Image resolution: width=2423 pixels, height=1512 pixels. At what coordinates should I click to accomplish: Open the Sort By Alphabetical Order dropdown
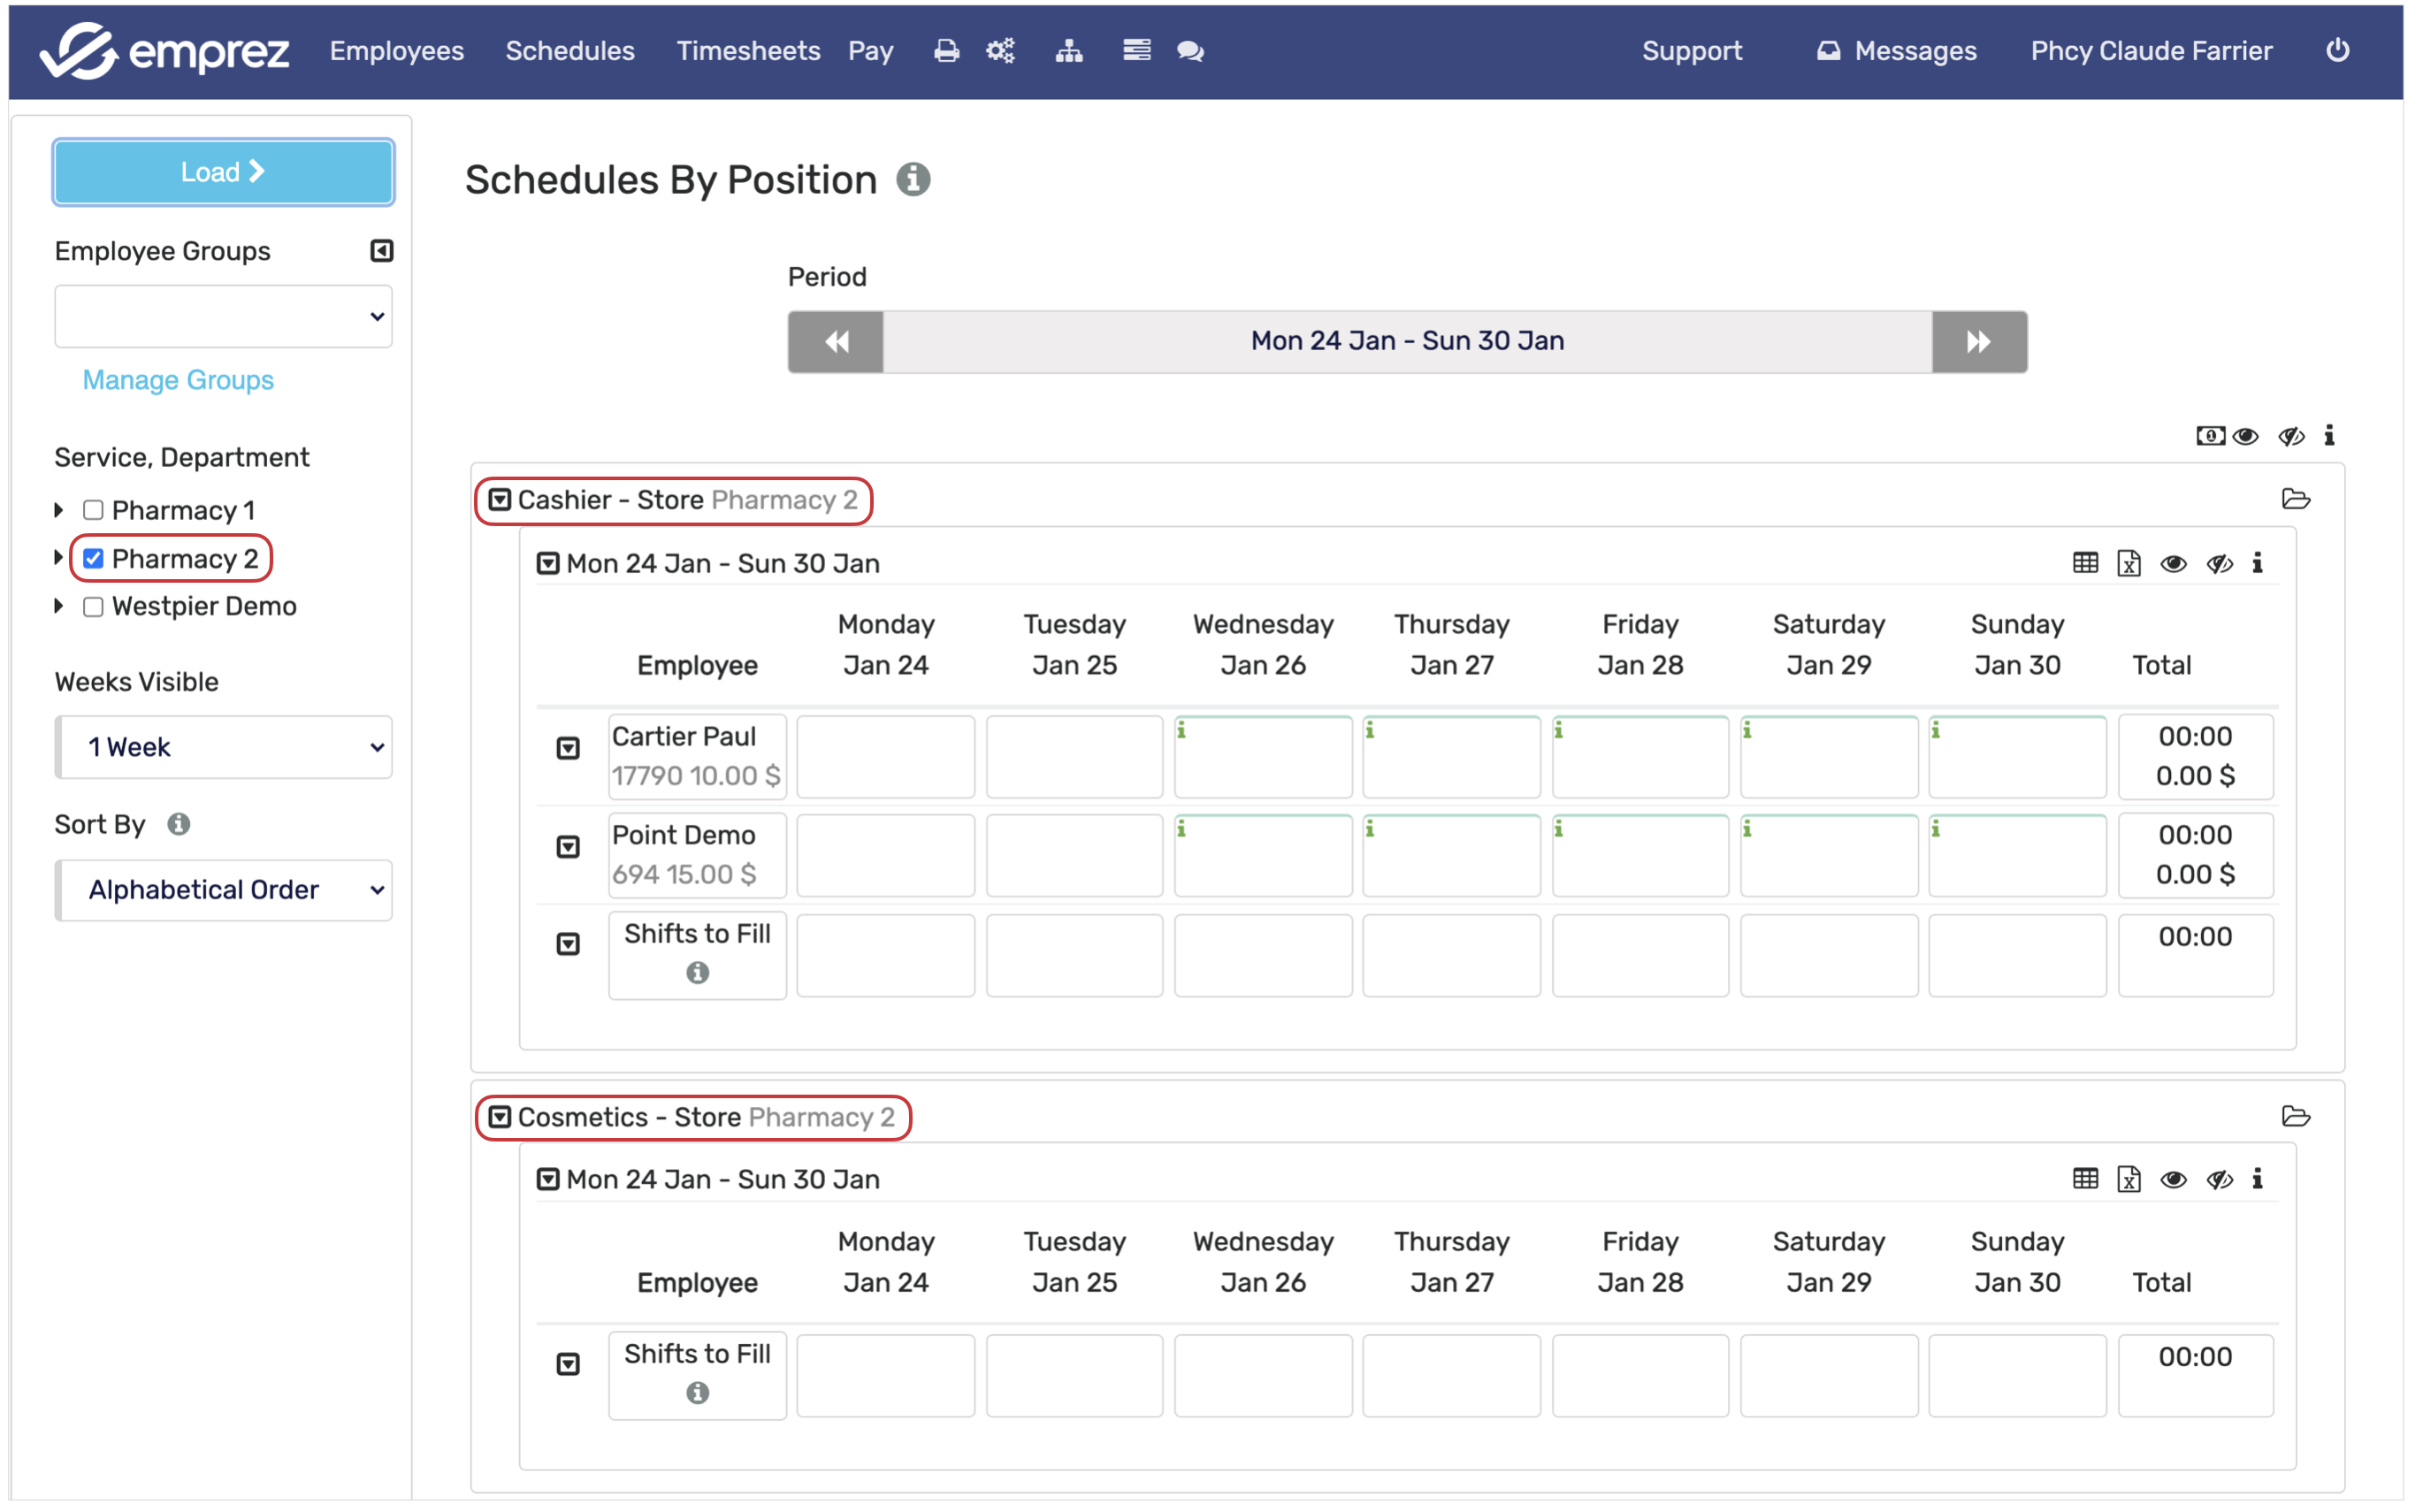click(x=224, y=890)
